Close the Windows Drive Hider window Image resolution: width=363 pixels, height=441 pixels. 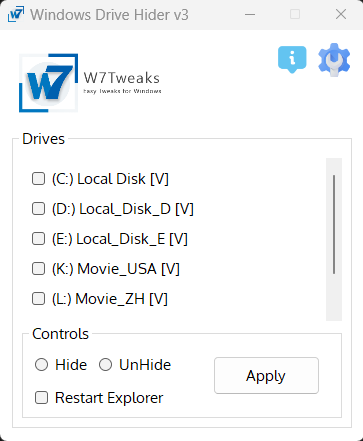click(x=341, y=14)
